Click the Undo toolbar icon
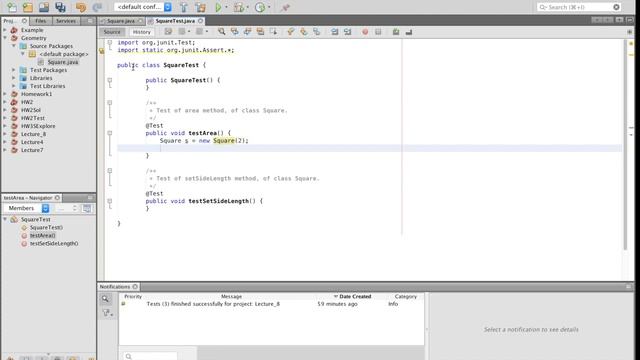Image resolution: width=640 pixels, height=360 pixels. coord(81,7)
